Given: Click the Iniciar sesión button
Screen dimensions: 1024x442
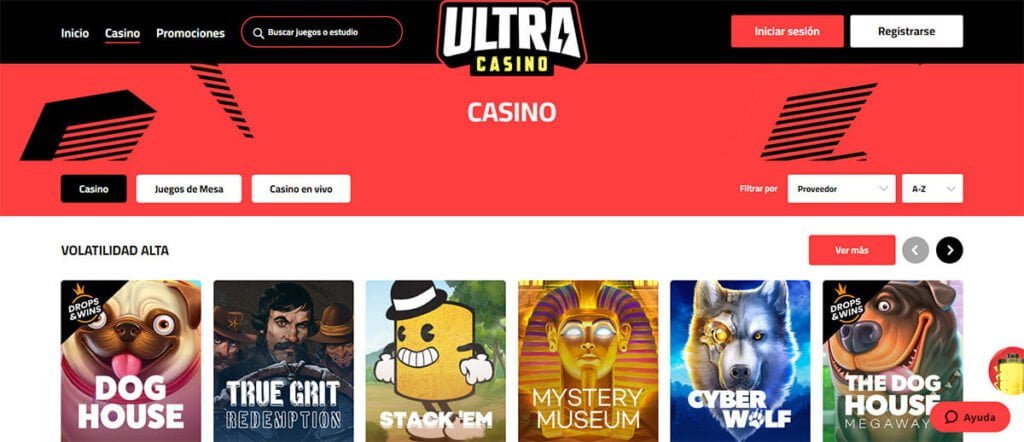Looking at the screenshot, I should click(x=787, y=31).
